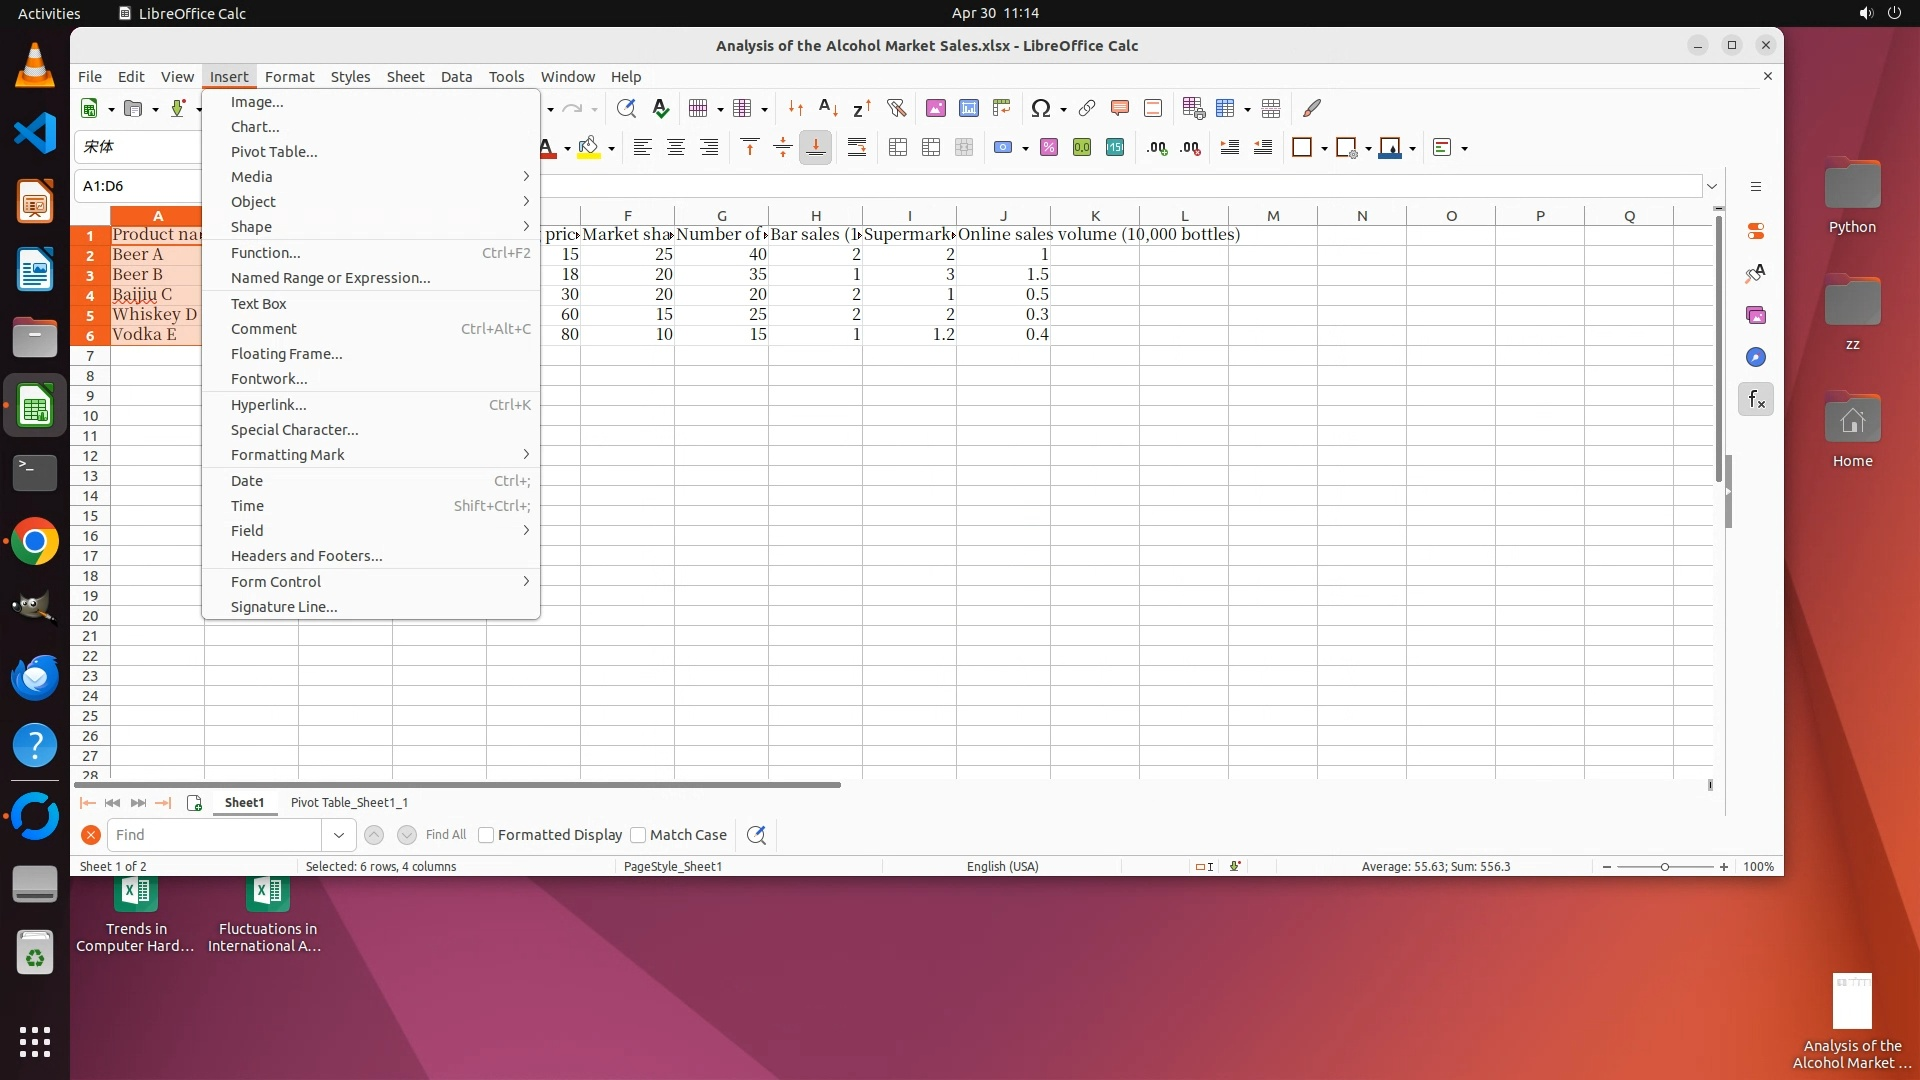The height and width of the screenshot is (1080, 1920).
Task: Click the Center Horizontally alignment icon
Action: [676, 148]
